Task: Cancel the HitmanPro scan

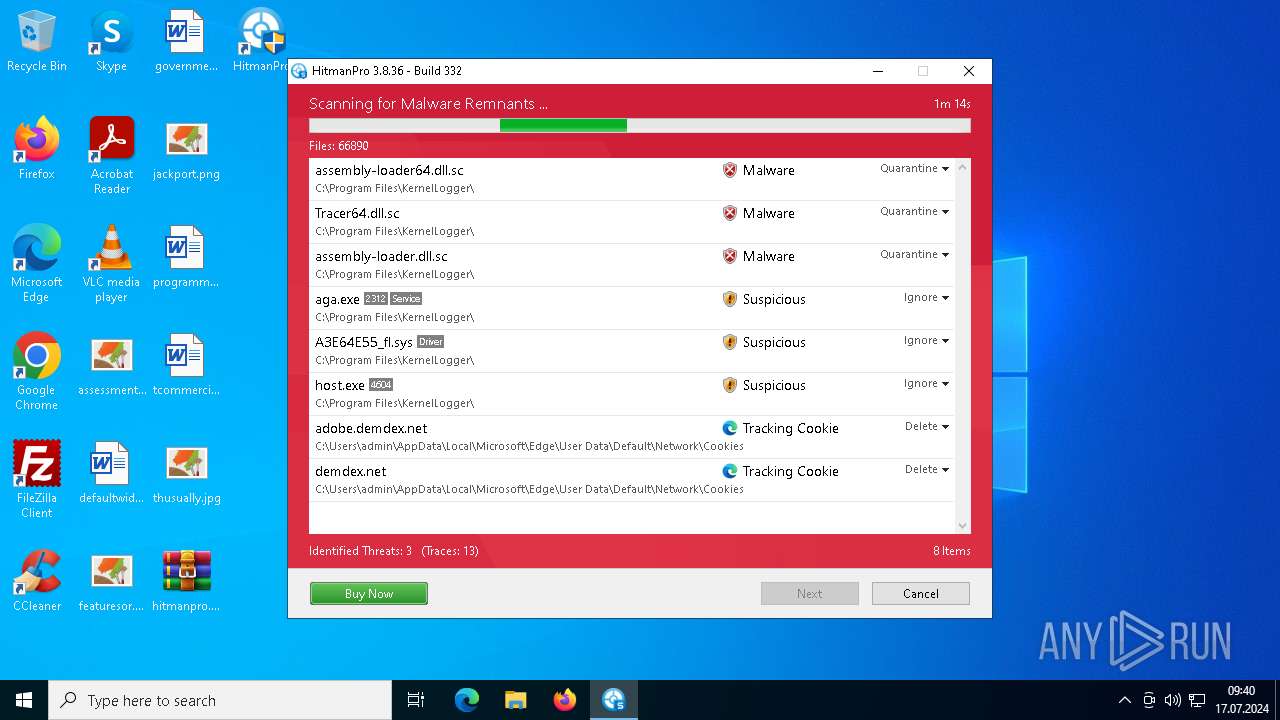Action: 921,594
